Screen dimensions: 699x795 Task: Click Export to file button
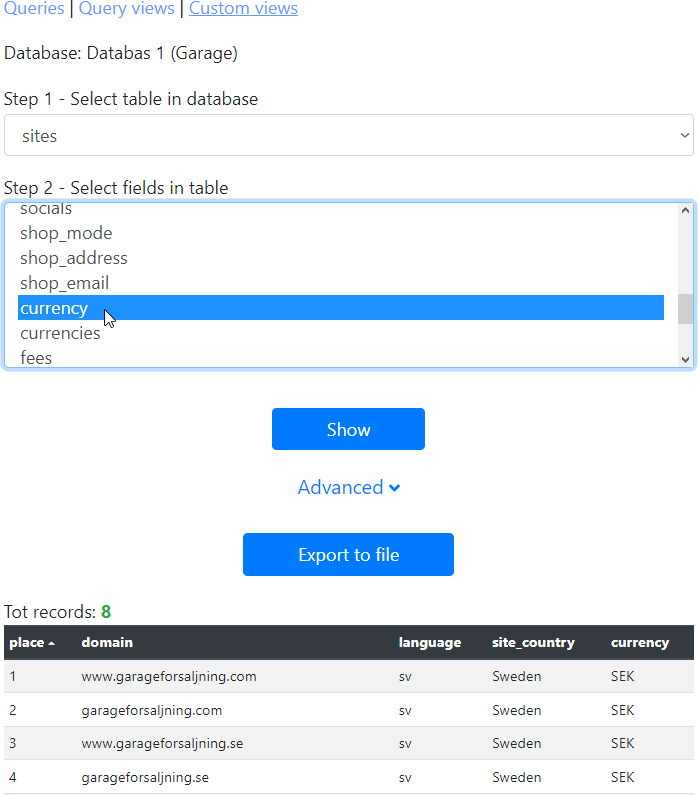(348, 554)
